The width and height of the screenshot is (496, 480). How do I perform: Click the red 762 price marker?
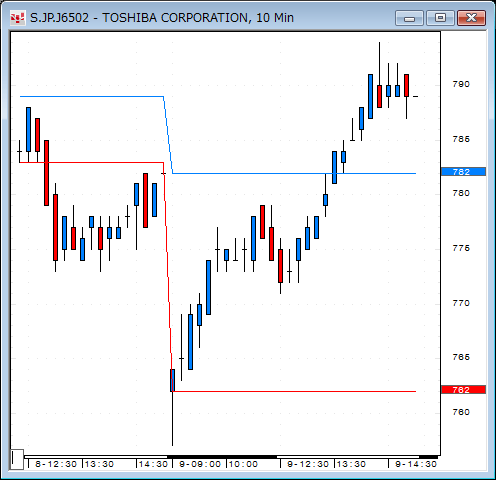point(463,390)
